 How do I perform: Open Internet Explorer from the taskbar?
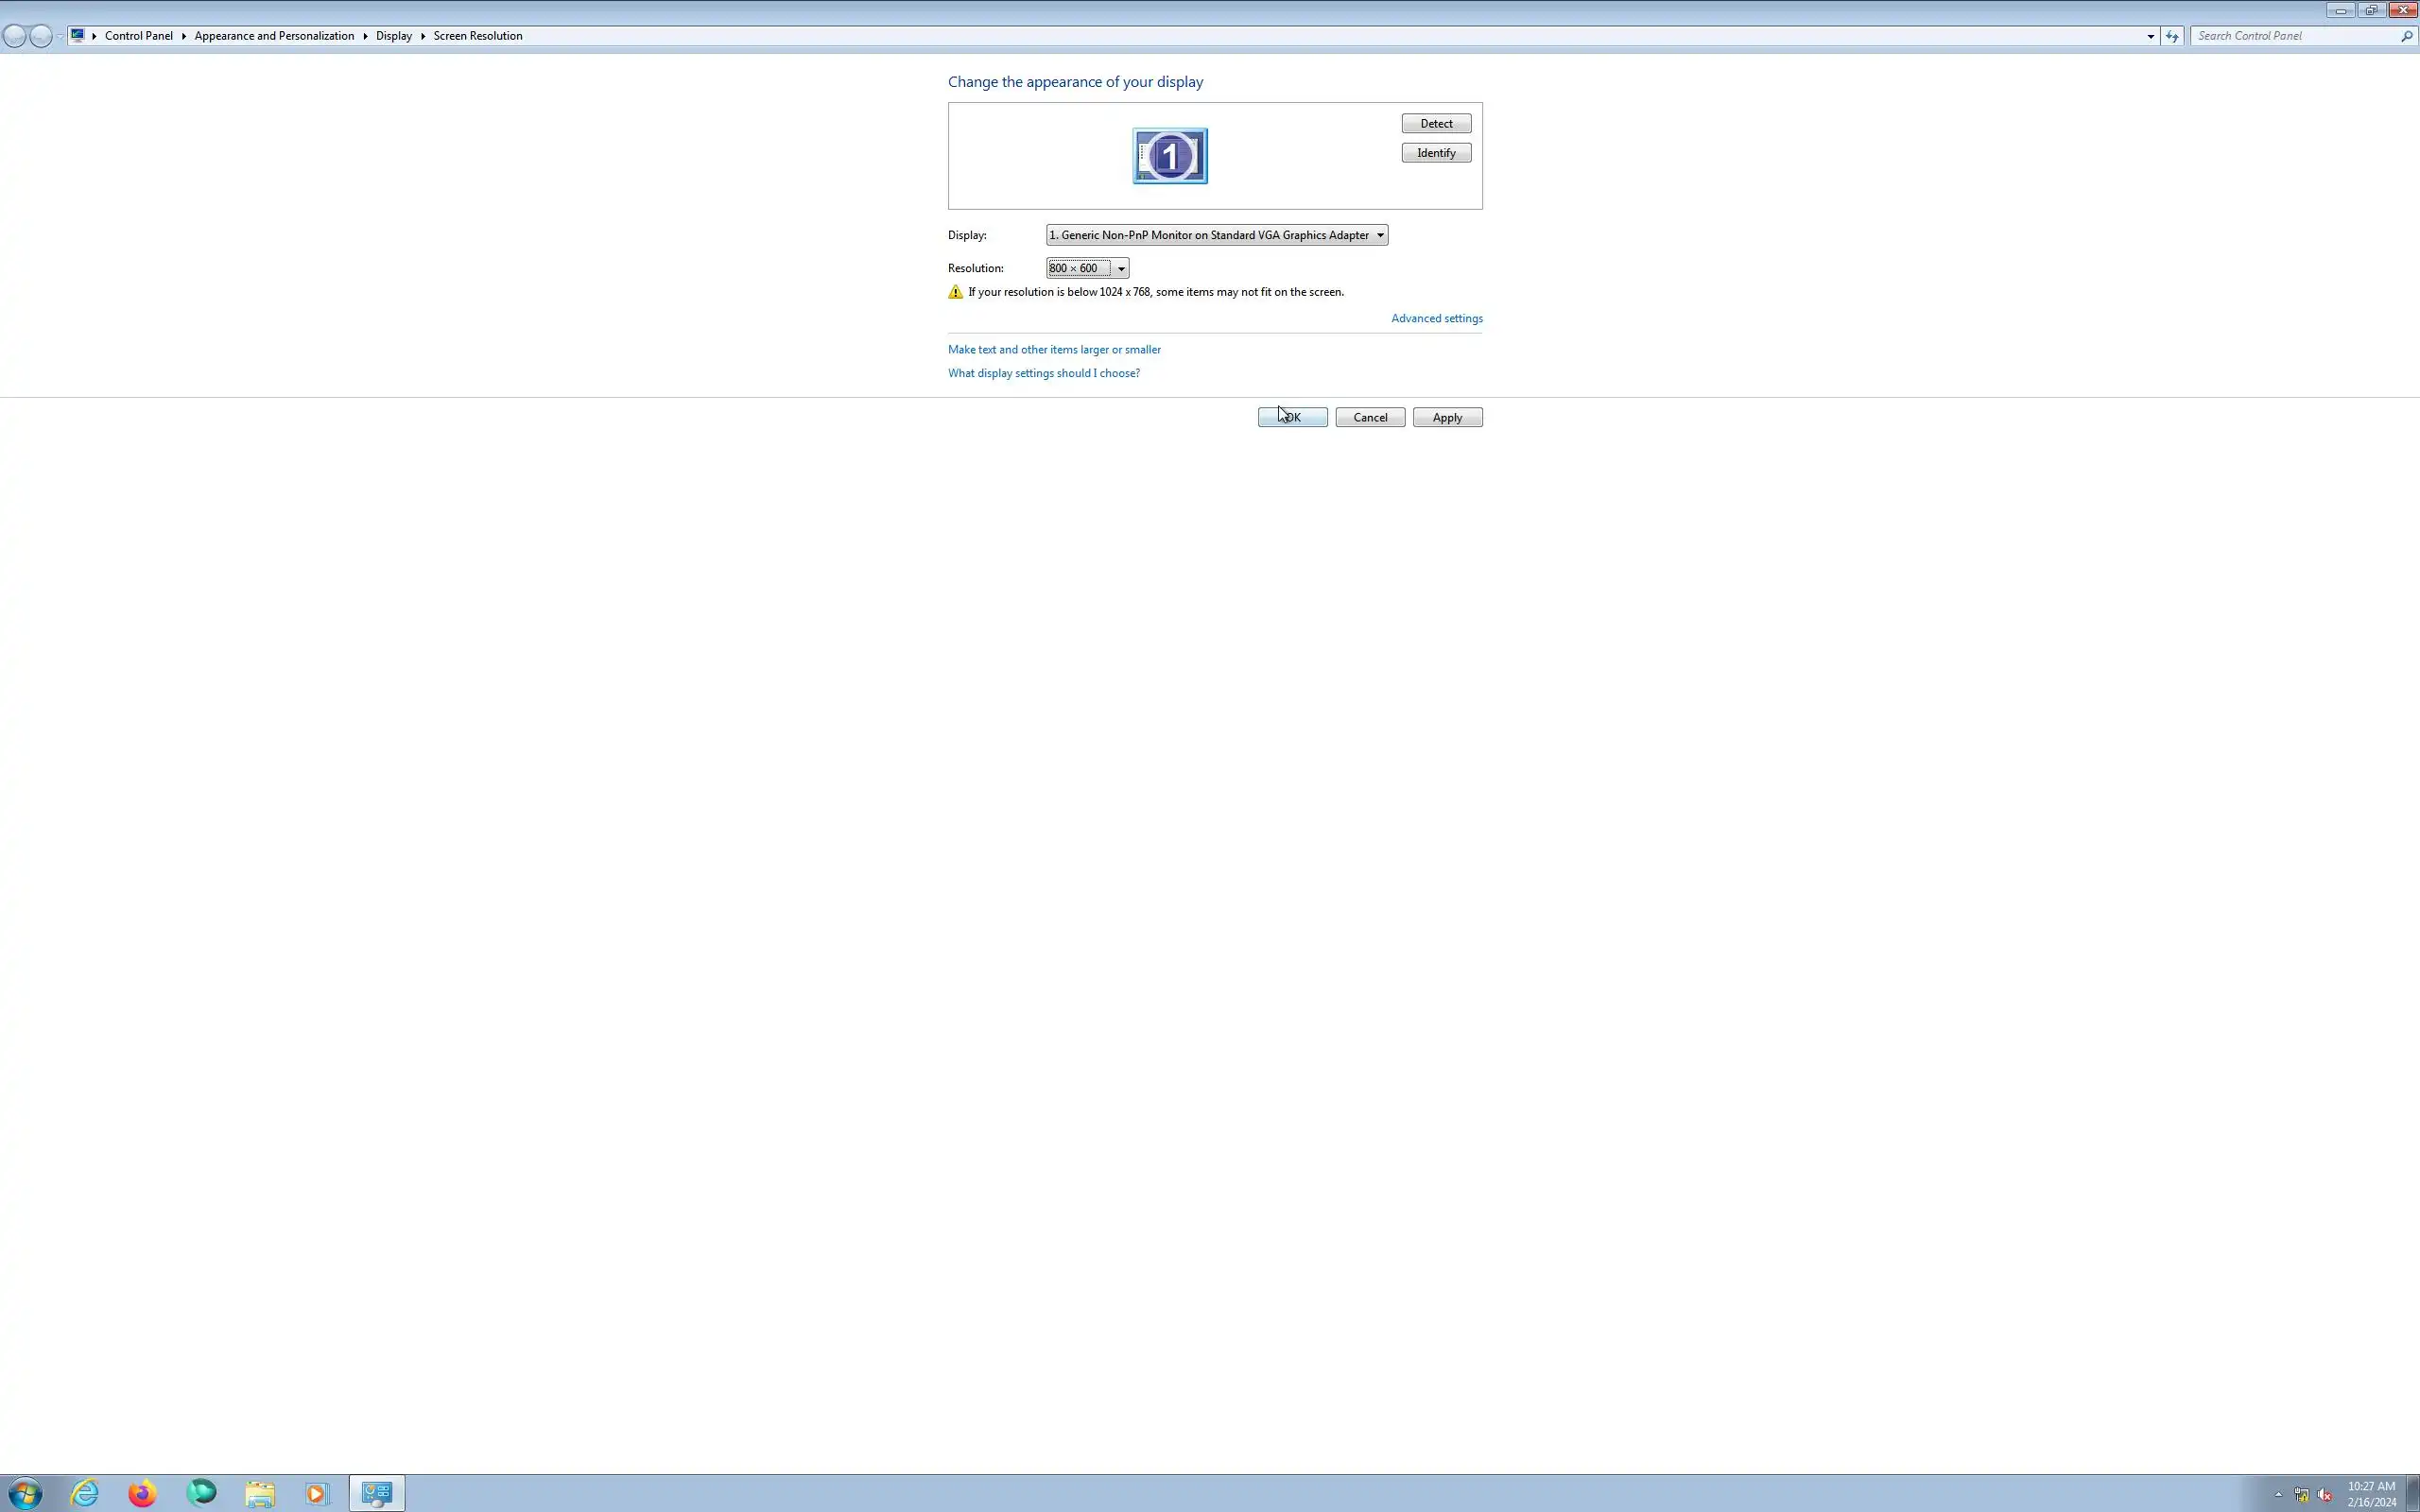click(x=85, y=1493)
